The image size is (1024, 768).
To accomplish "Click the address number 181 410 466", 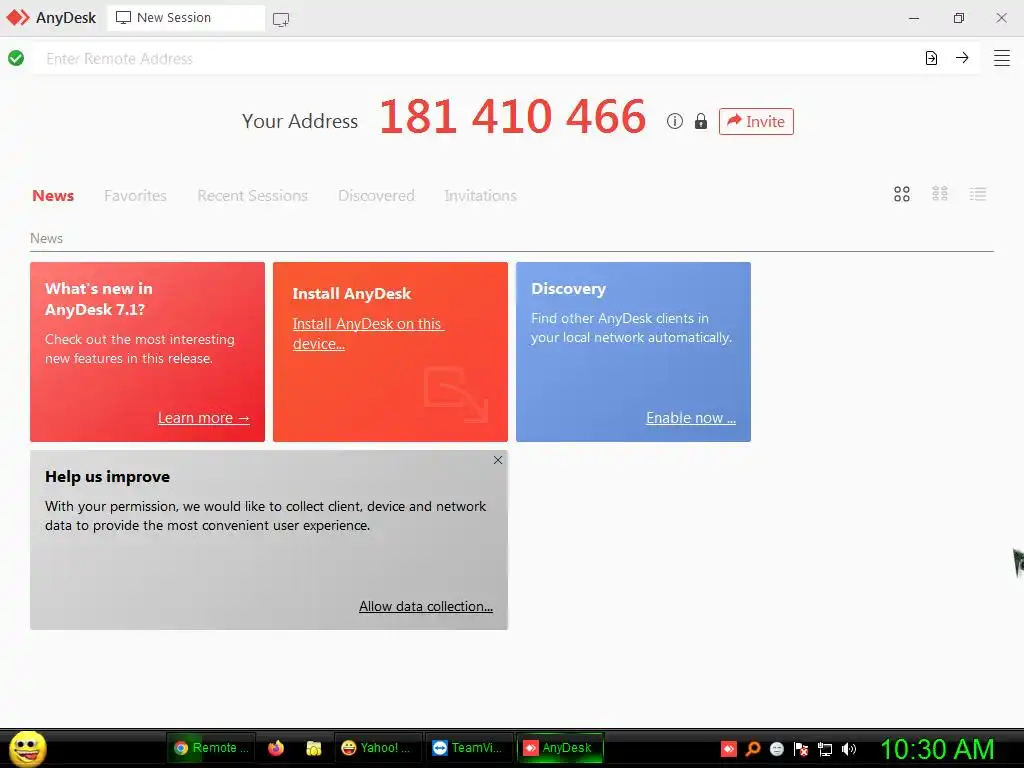I will 513,116.
